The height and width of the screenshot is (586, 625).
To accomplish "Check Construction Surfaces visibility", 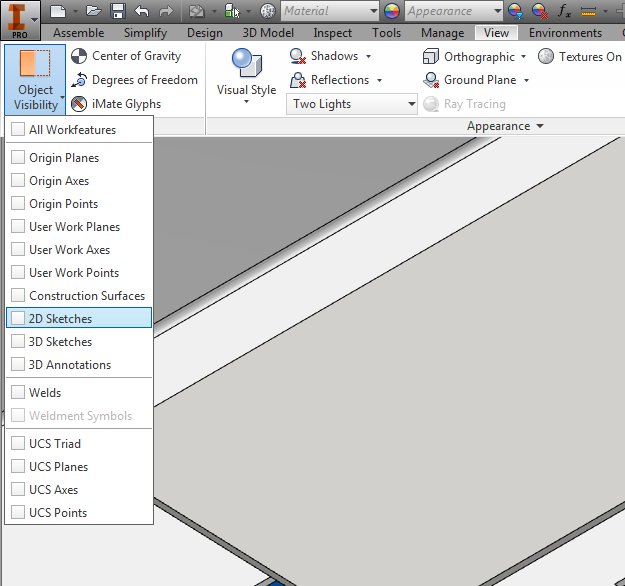I will [18, 295].
